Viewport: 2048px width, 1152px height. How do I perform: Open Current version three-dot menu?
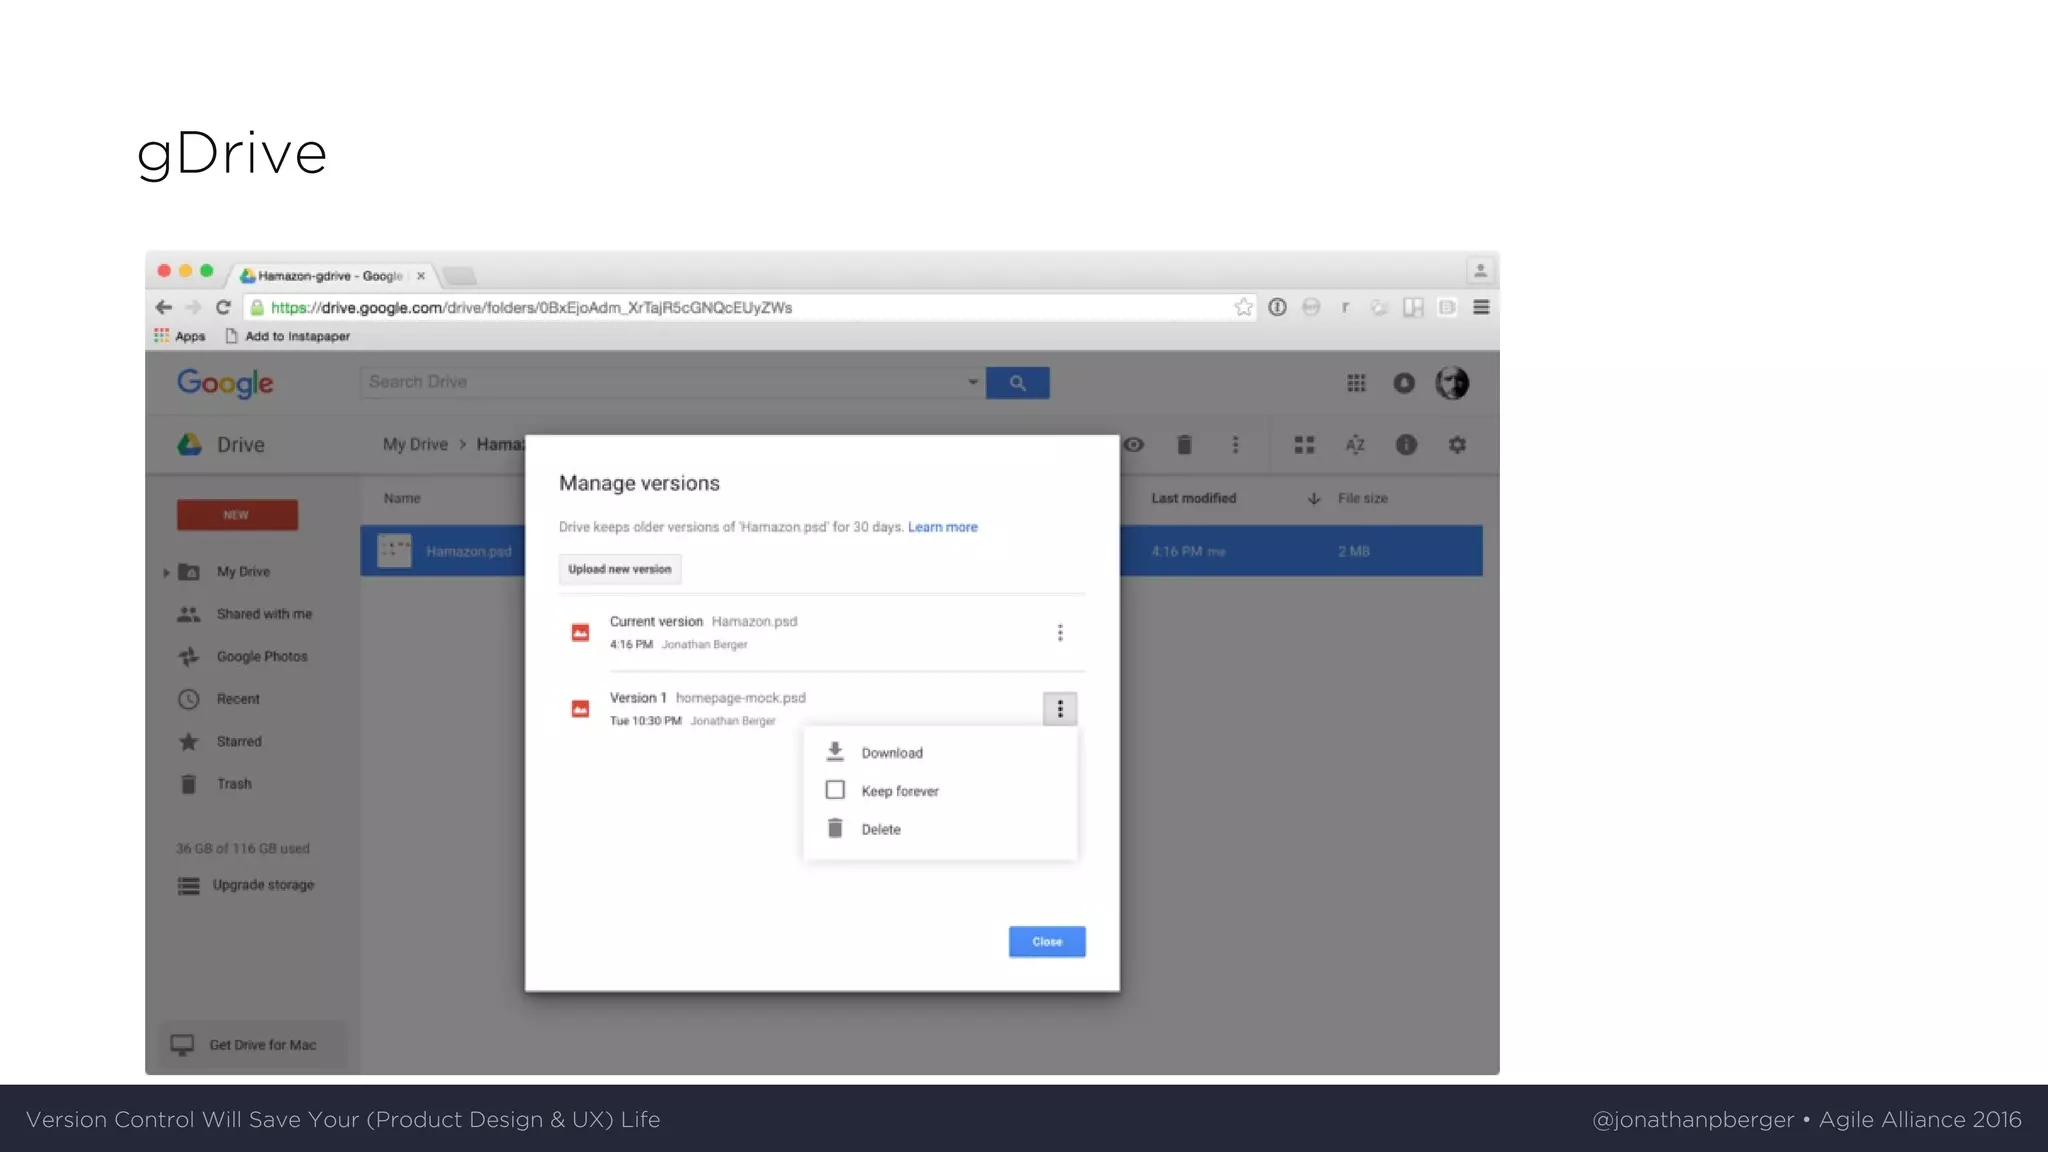click(x=1060, y=633)
